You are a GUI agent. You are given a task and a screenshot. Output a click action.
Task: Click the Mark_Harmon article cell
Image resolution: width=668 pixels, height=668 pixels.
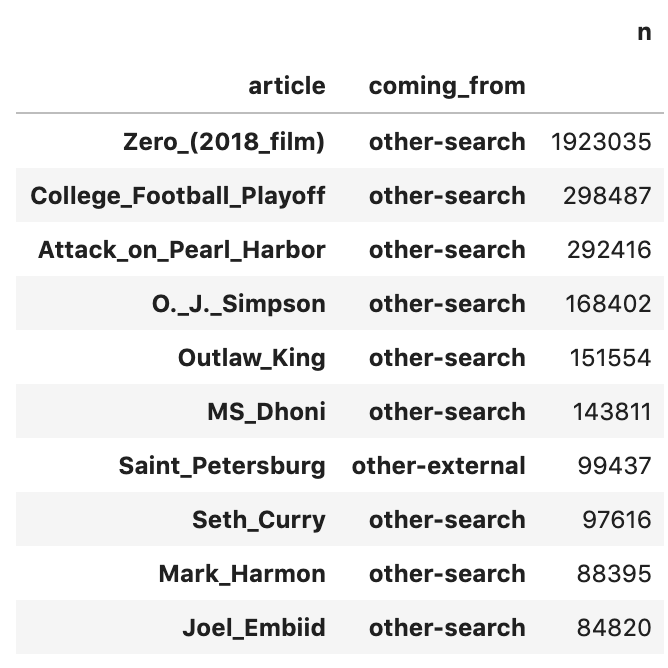242,574
